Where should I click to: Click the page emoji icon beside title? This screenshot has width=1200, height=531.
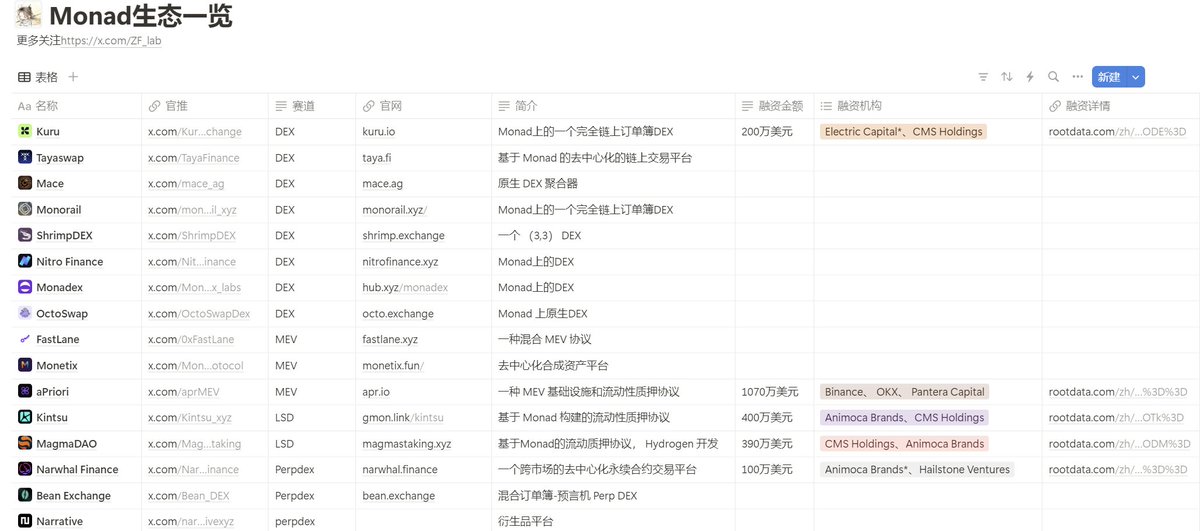(29, 15)
